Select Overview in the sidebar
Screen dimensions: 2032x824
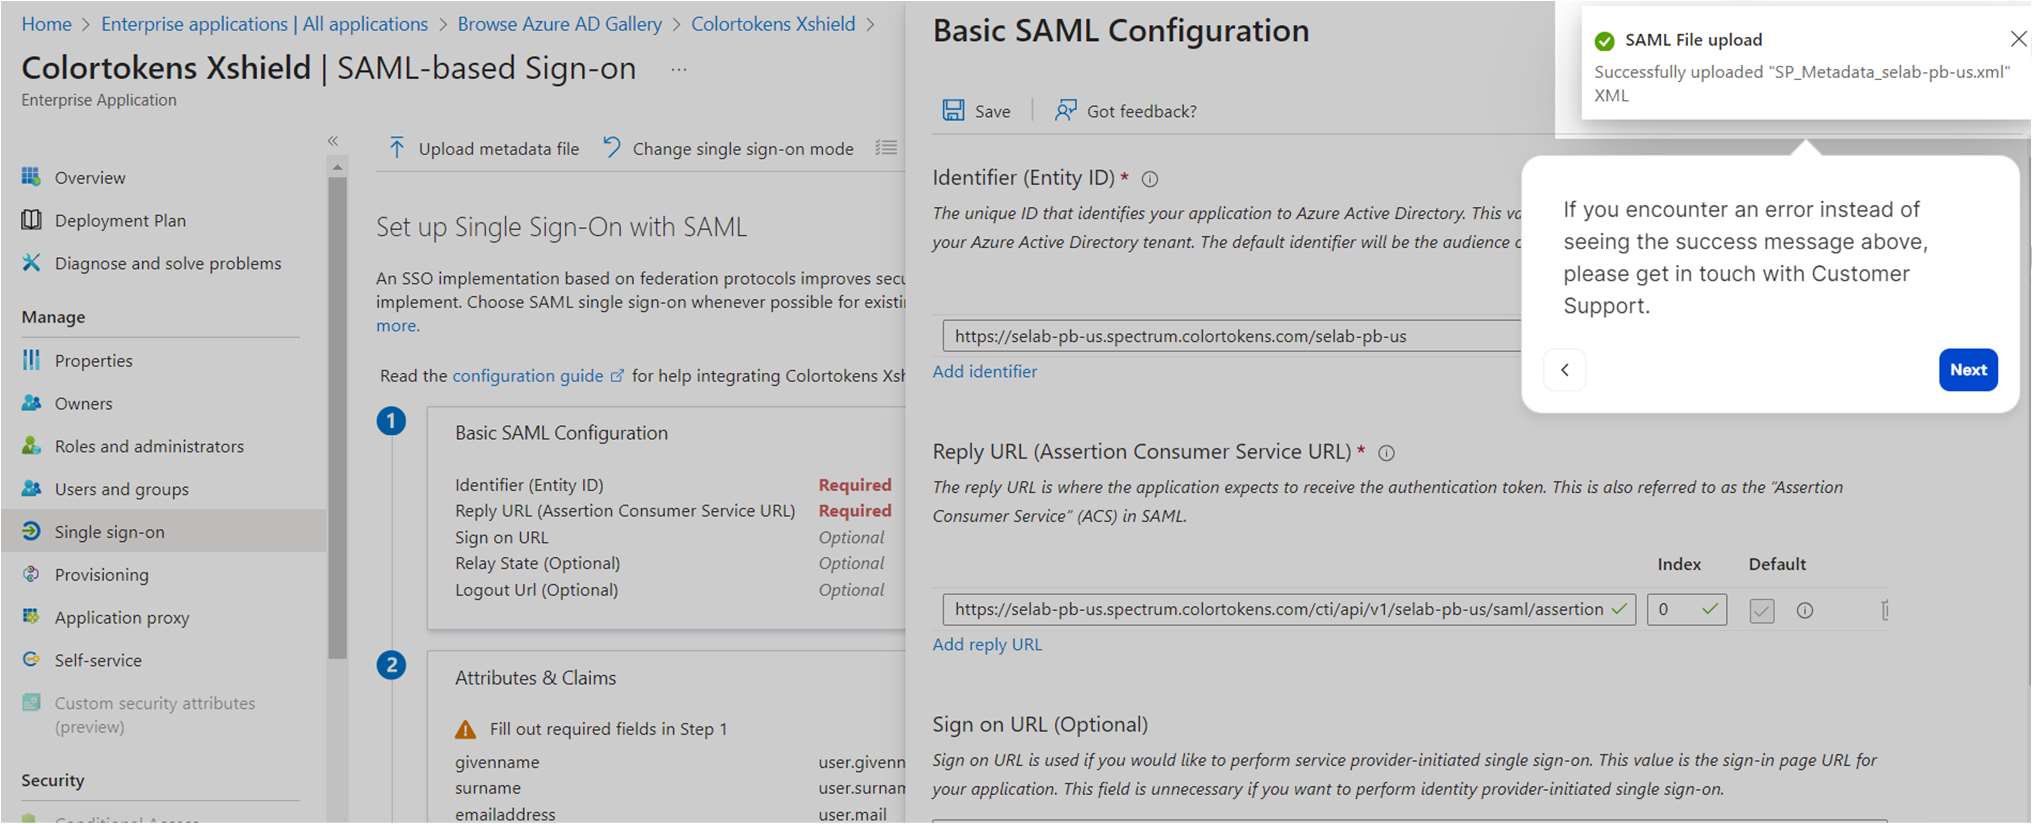click(90, 177)
